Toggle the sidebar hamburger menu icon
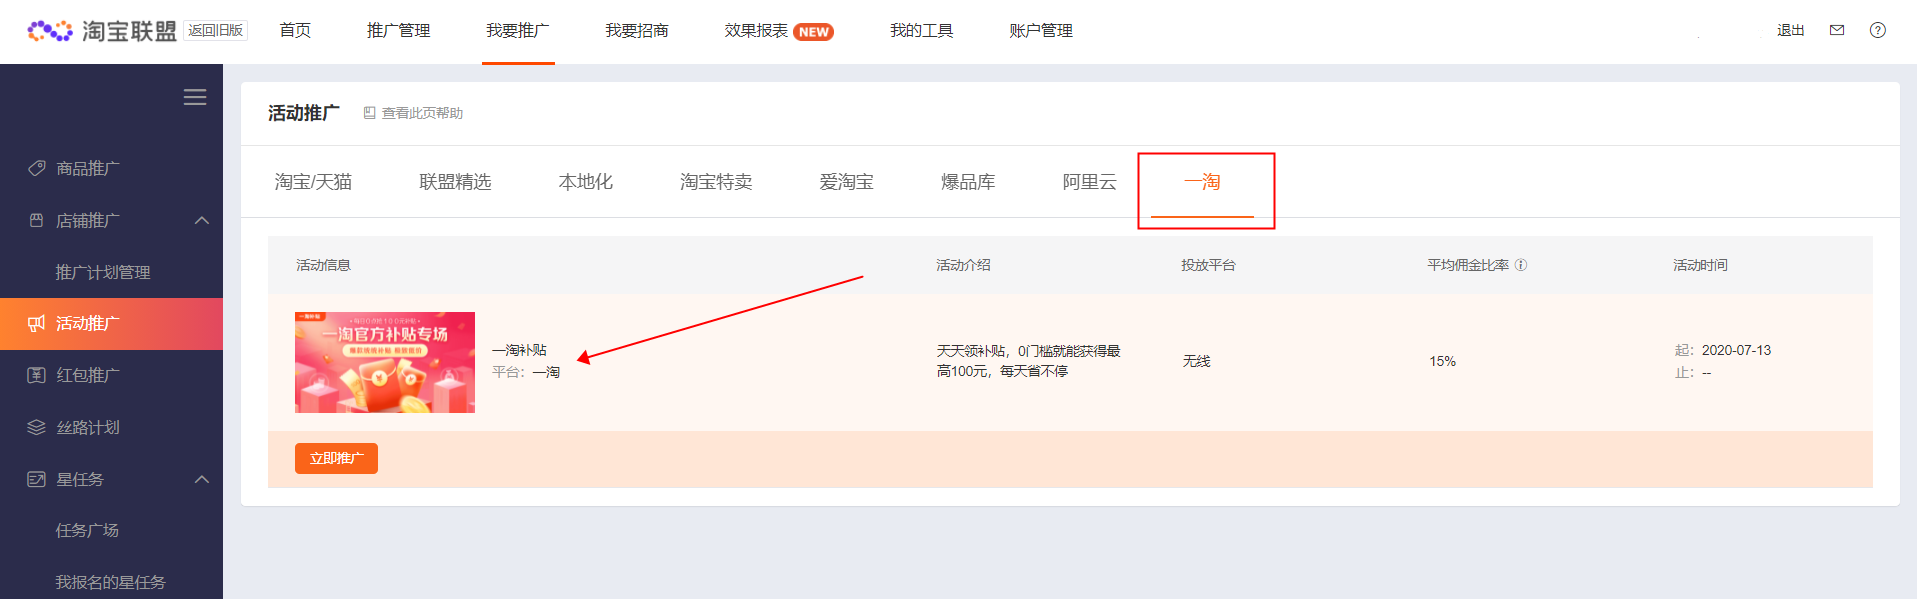The height and width of the screenshot is (599, 1917). click(x=195, y=97)
